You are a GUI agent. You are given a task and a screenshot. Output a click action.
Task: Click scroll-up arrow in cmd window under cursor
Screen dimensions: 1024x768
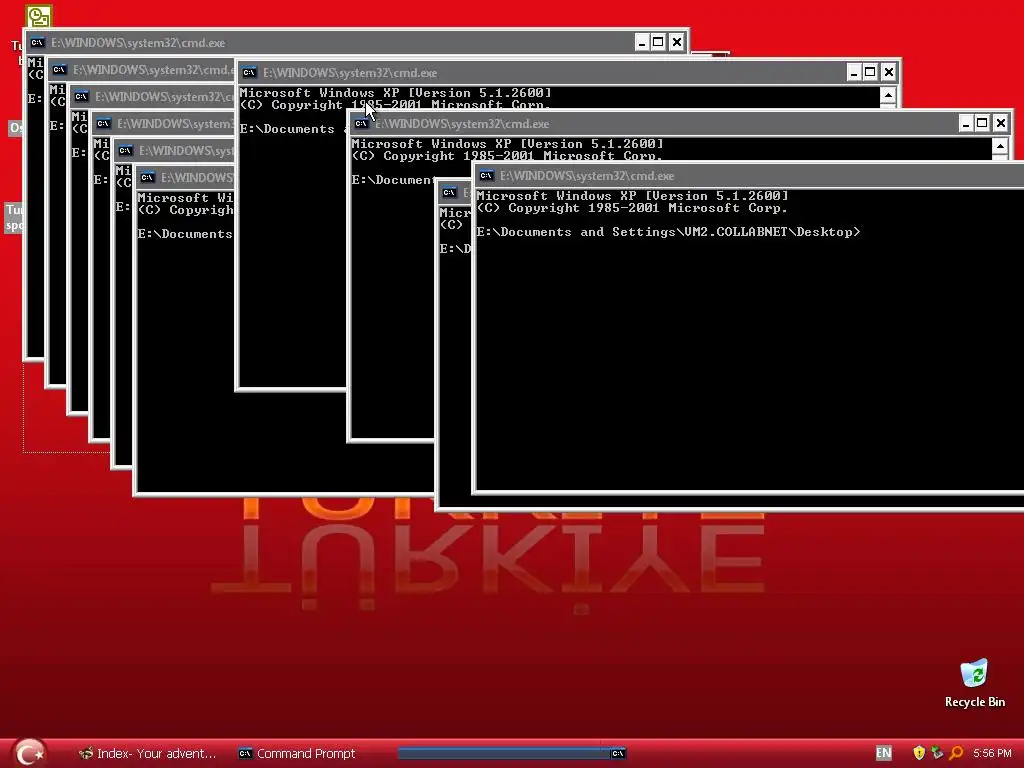(888, 95)
